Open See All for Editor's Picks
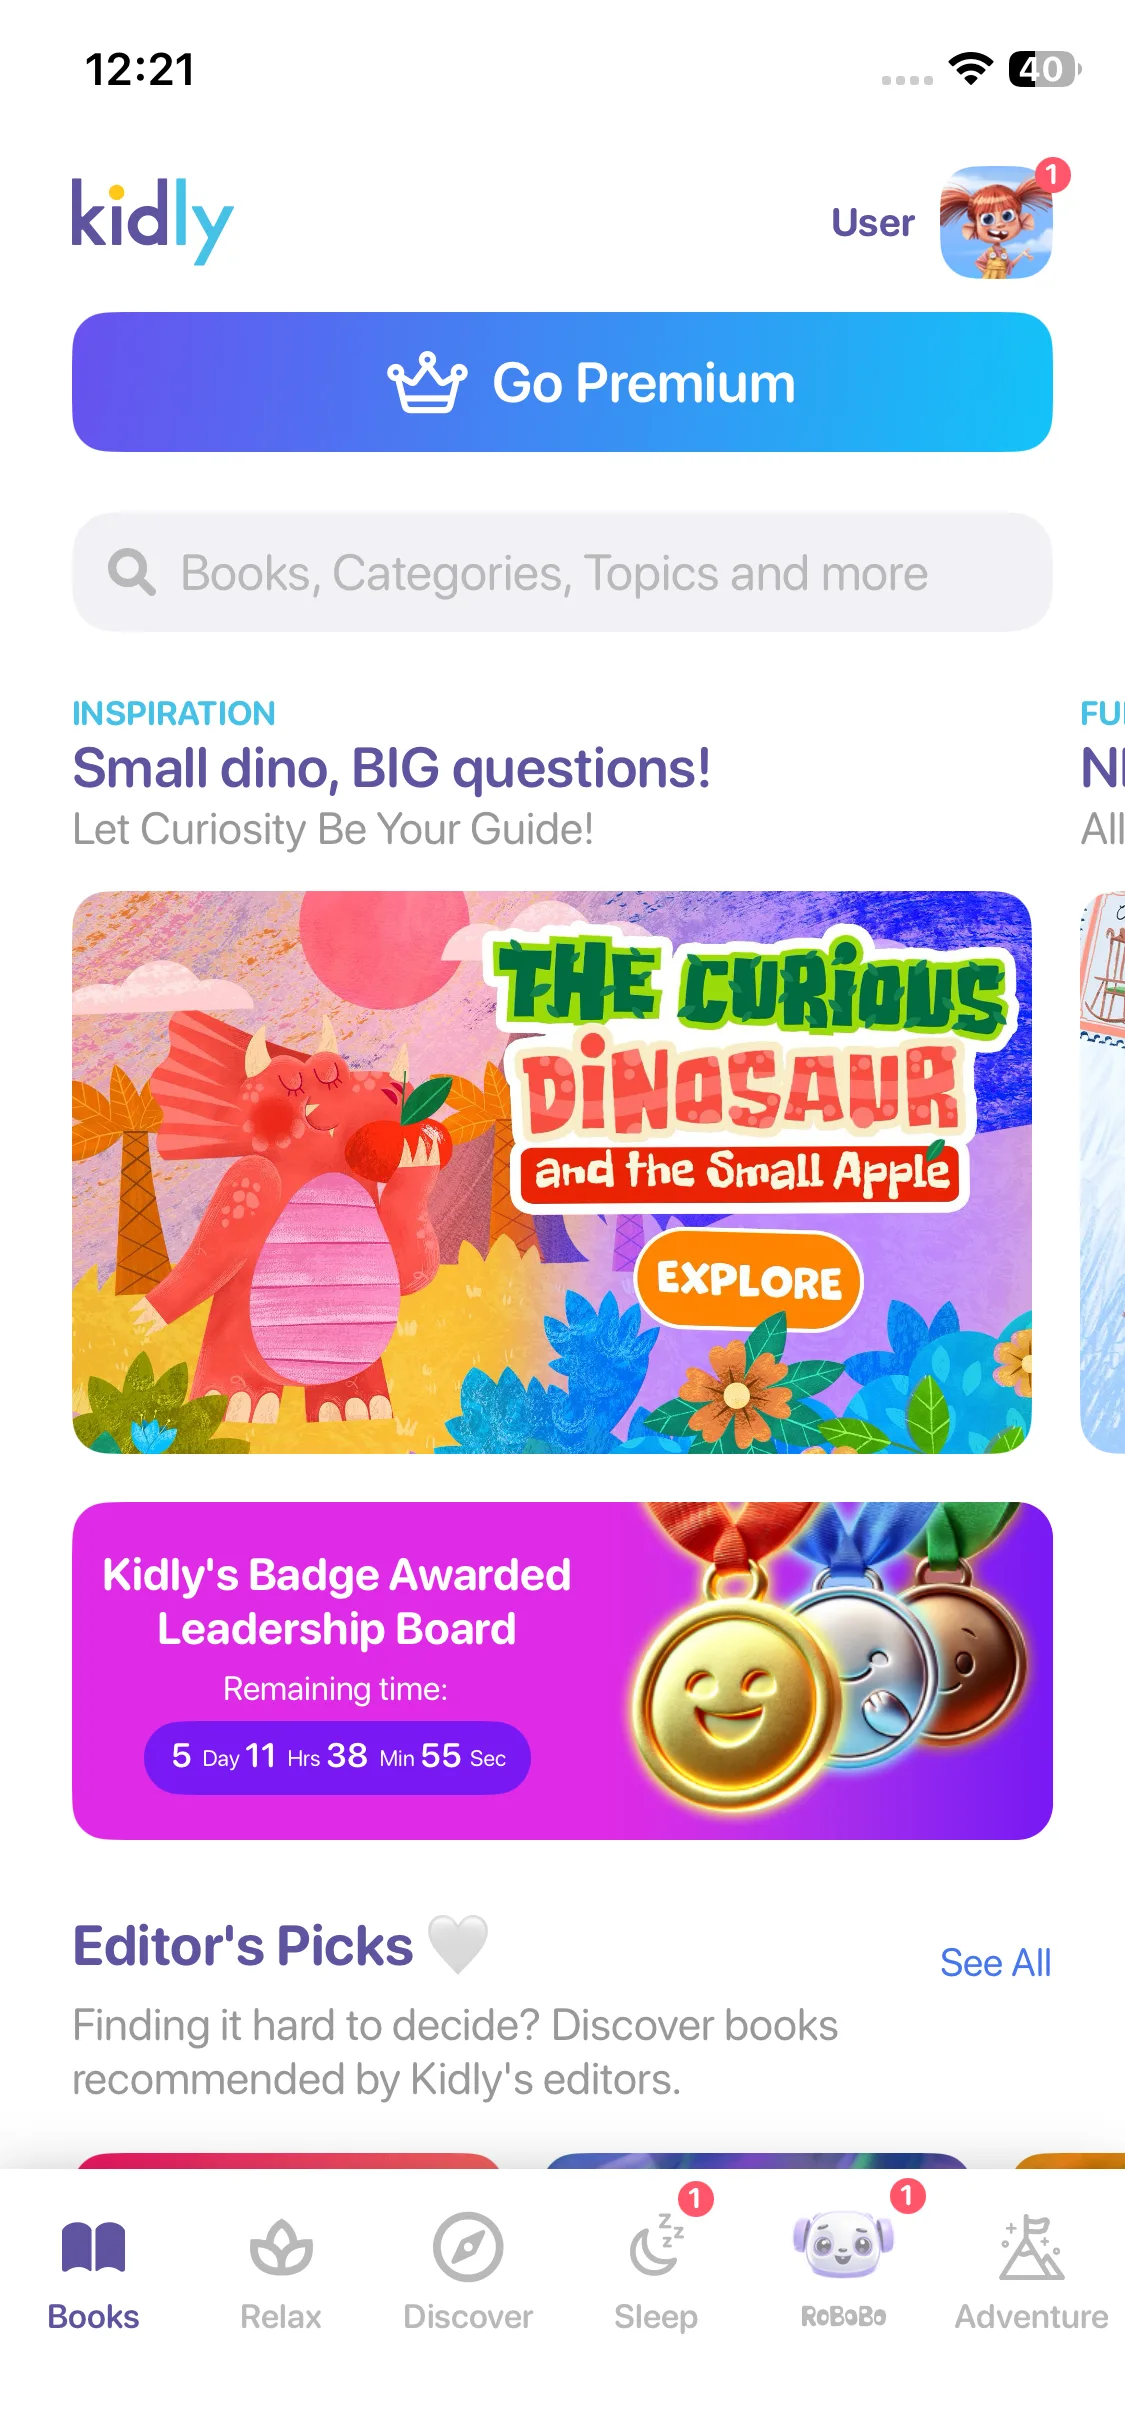 click(x=995, y=1963)
